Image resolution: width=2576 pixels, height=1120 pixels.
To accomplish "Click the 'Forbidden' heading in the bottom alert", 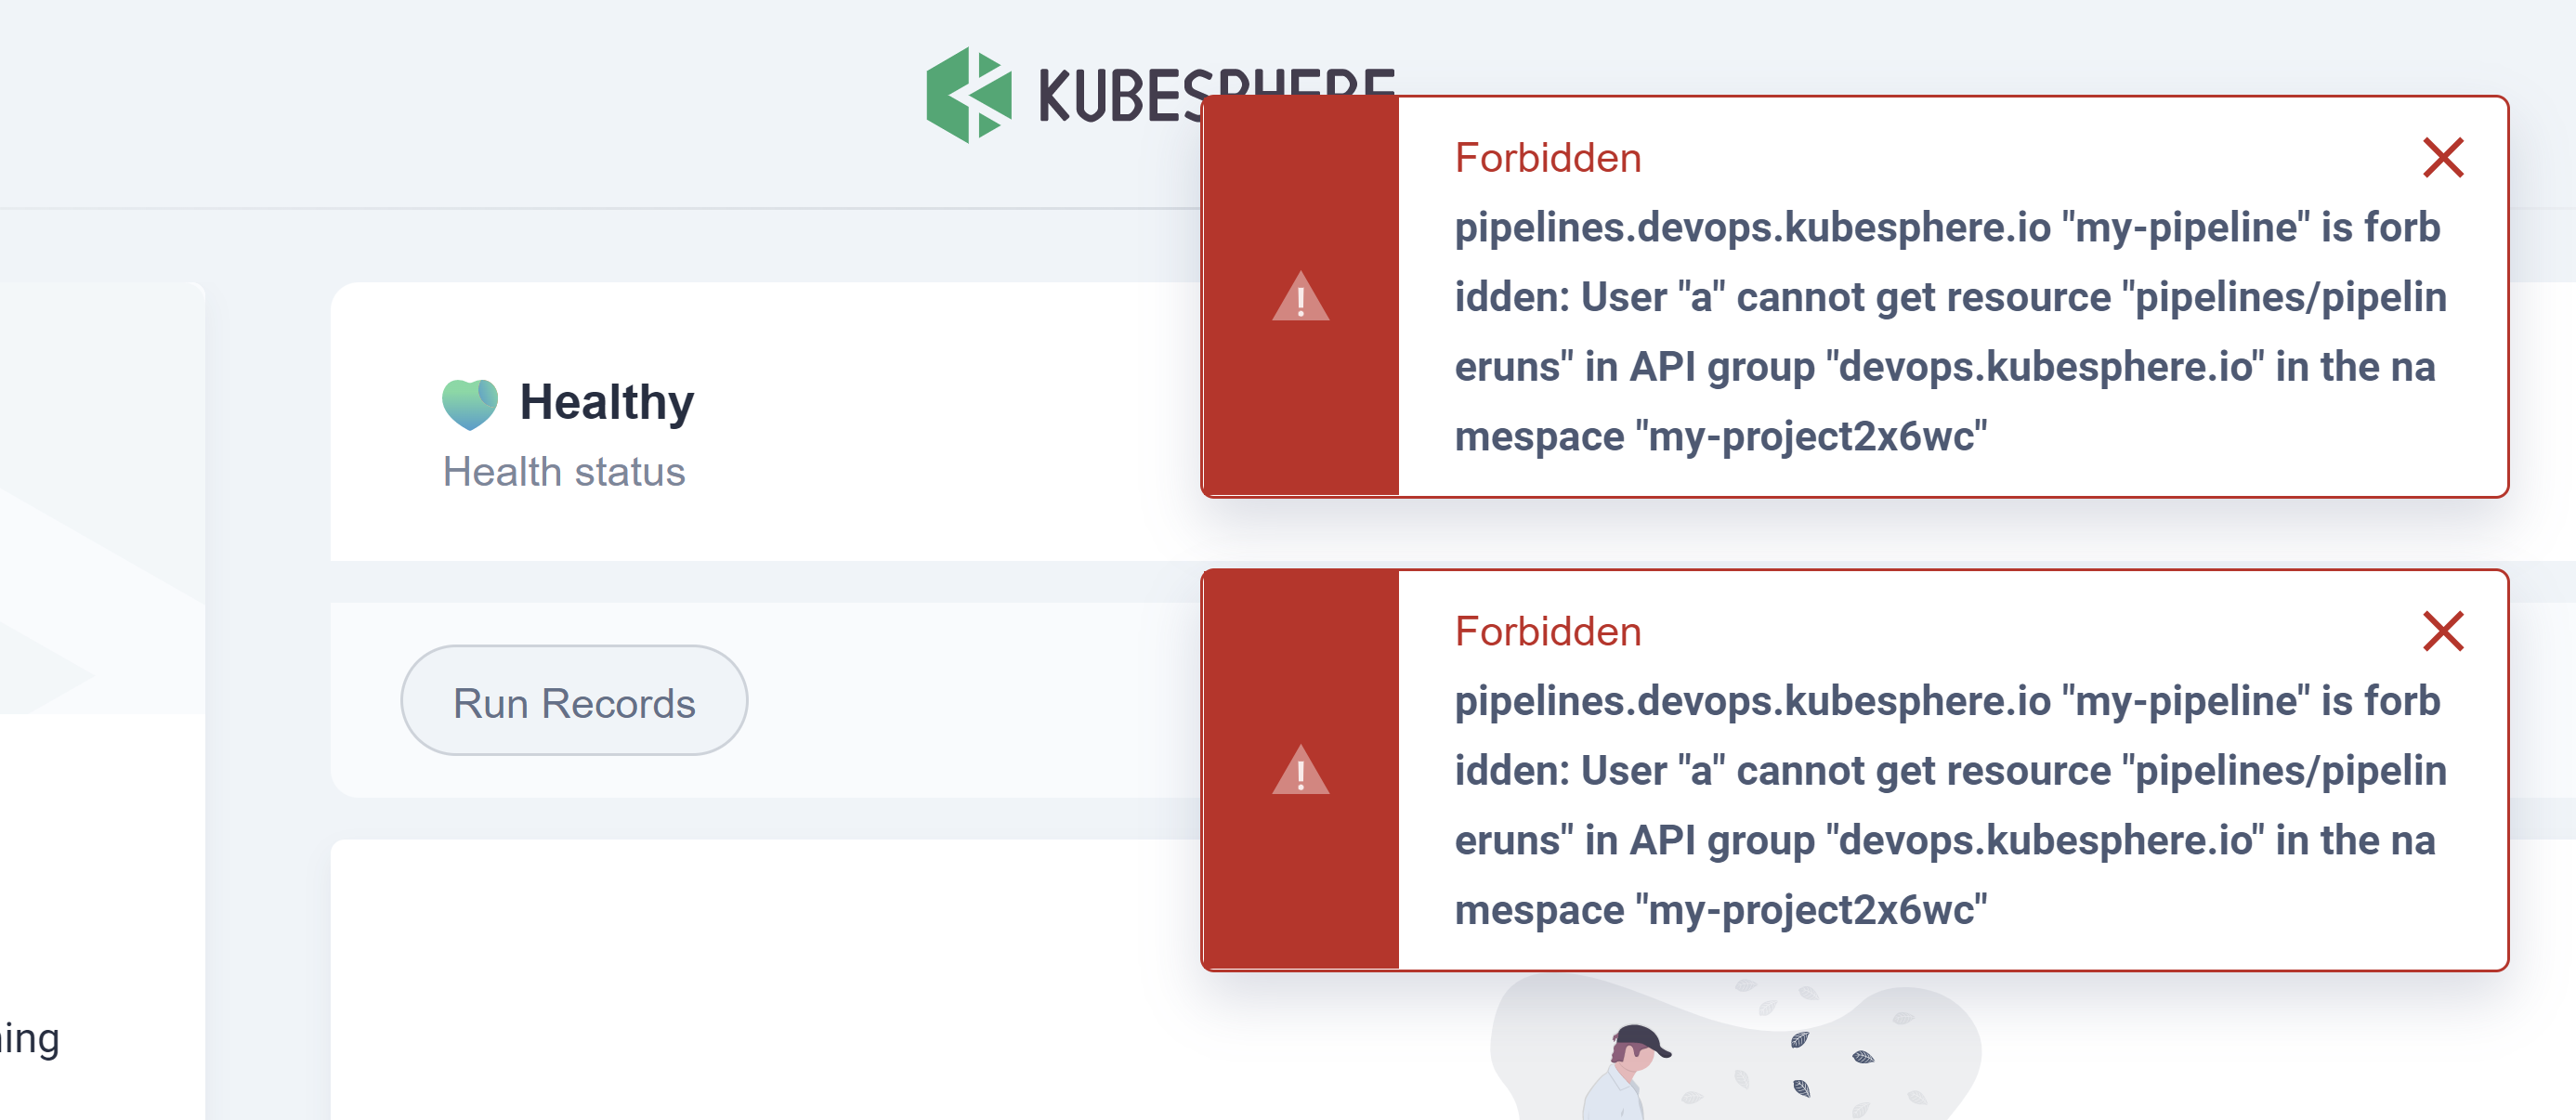I will (1548, 631).
